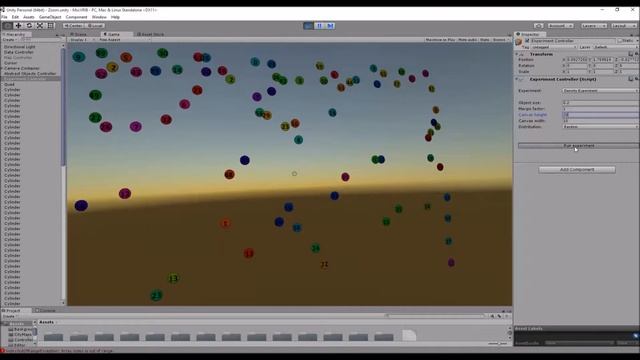Open the Gizmos dropdown
This screenshot has width=640, height=360.
[x=500, y=40]
